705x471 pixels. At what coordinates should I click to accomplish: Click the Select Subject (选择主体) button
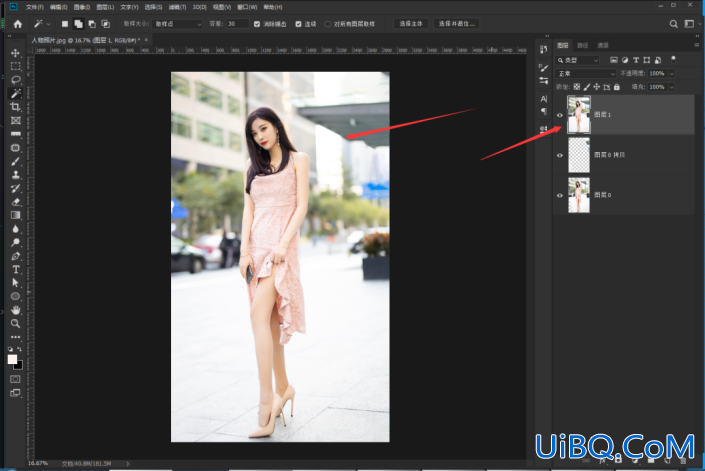(411, 24)
